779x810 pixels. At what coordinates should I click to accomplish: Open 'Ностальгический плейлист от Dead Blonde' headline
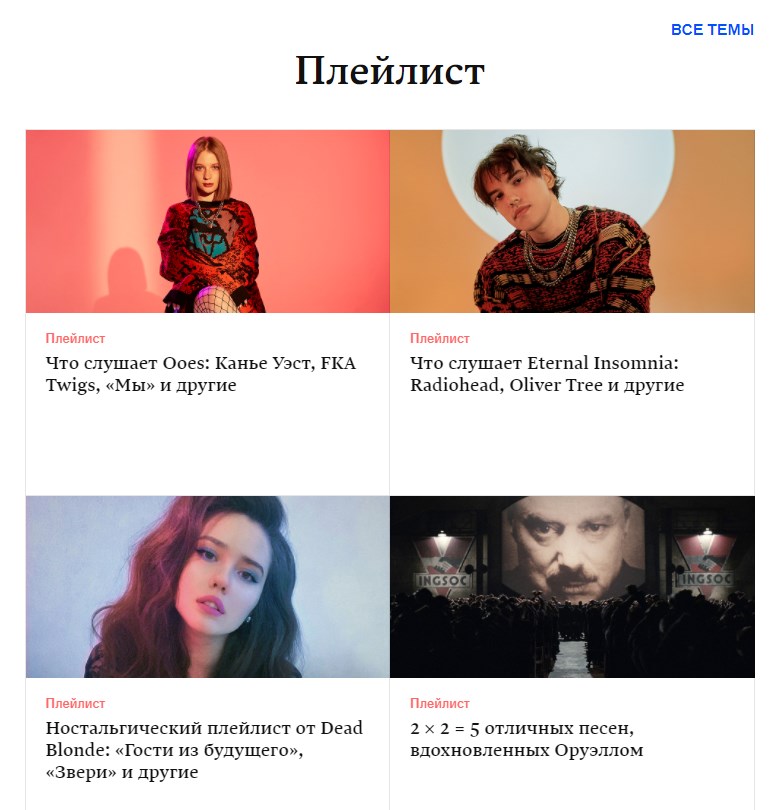[x=204, y=750]
